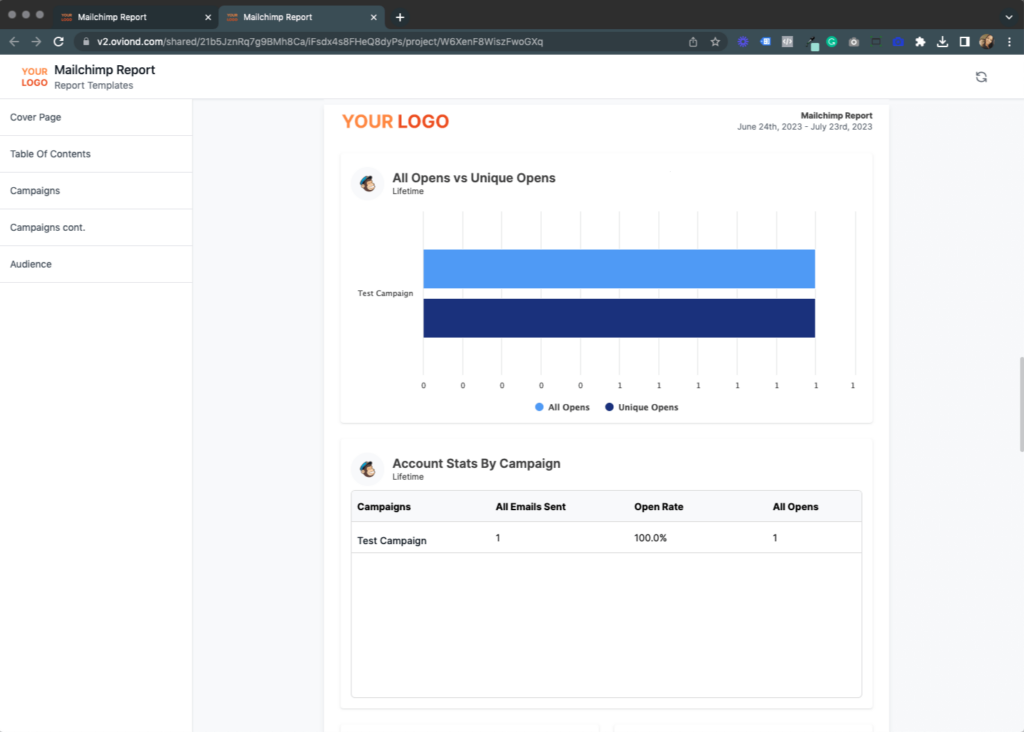Bookmark this page with the star icon
Image resolution: width=1024 pixels, height=732 pixels.
point(715,42)
